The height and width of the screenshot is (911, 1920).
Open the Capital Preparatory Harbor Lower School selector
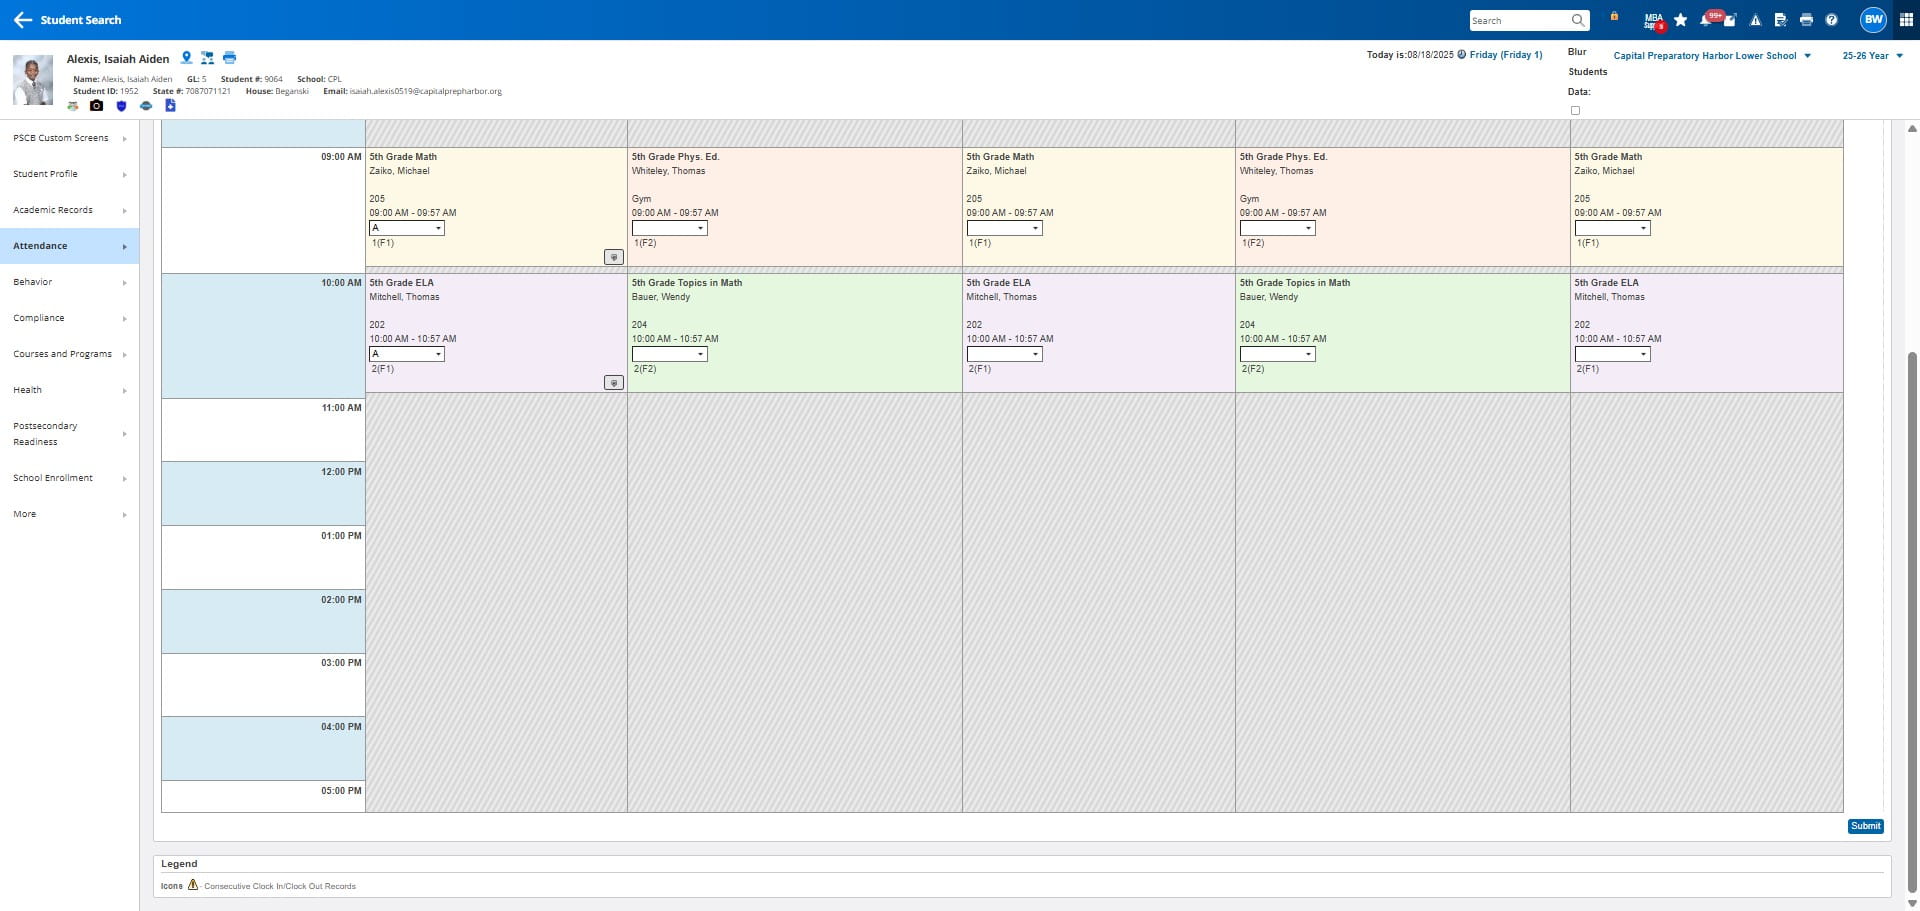1712,56
